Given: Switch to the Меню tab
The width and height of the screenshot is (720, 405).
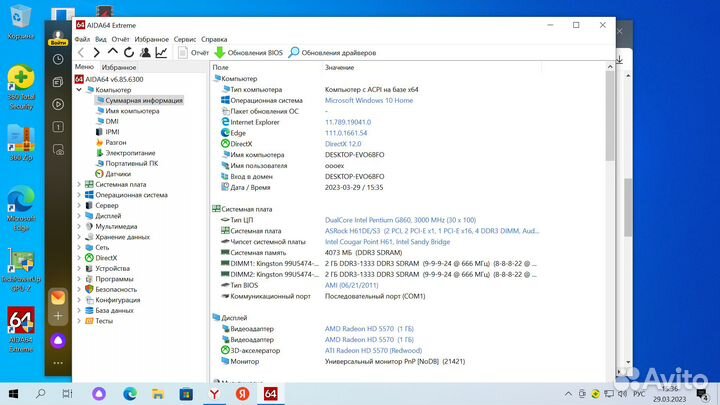Looking at the screenshot, I should (x=84, y=67).
